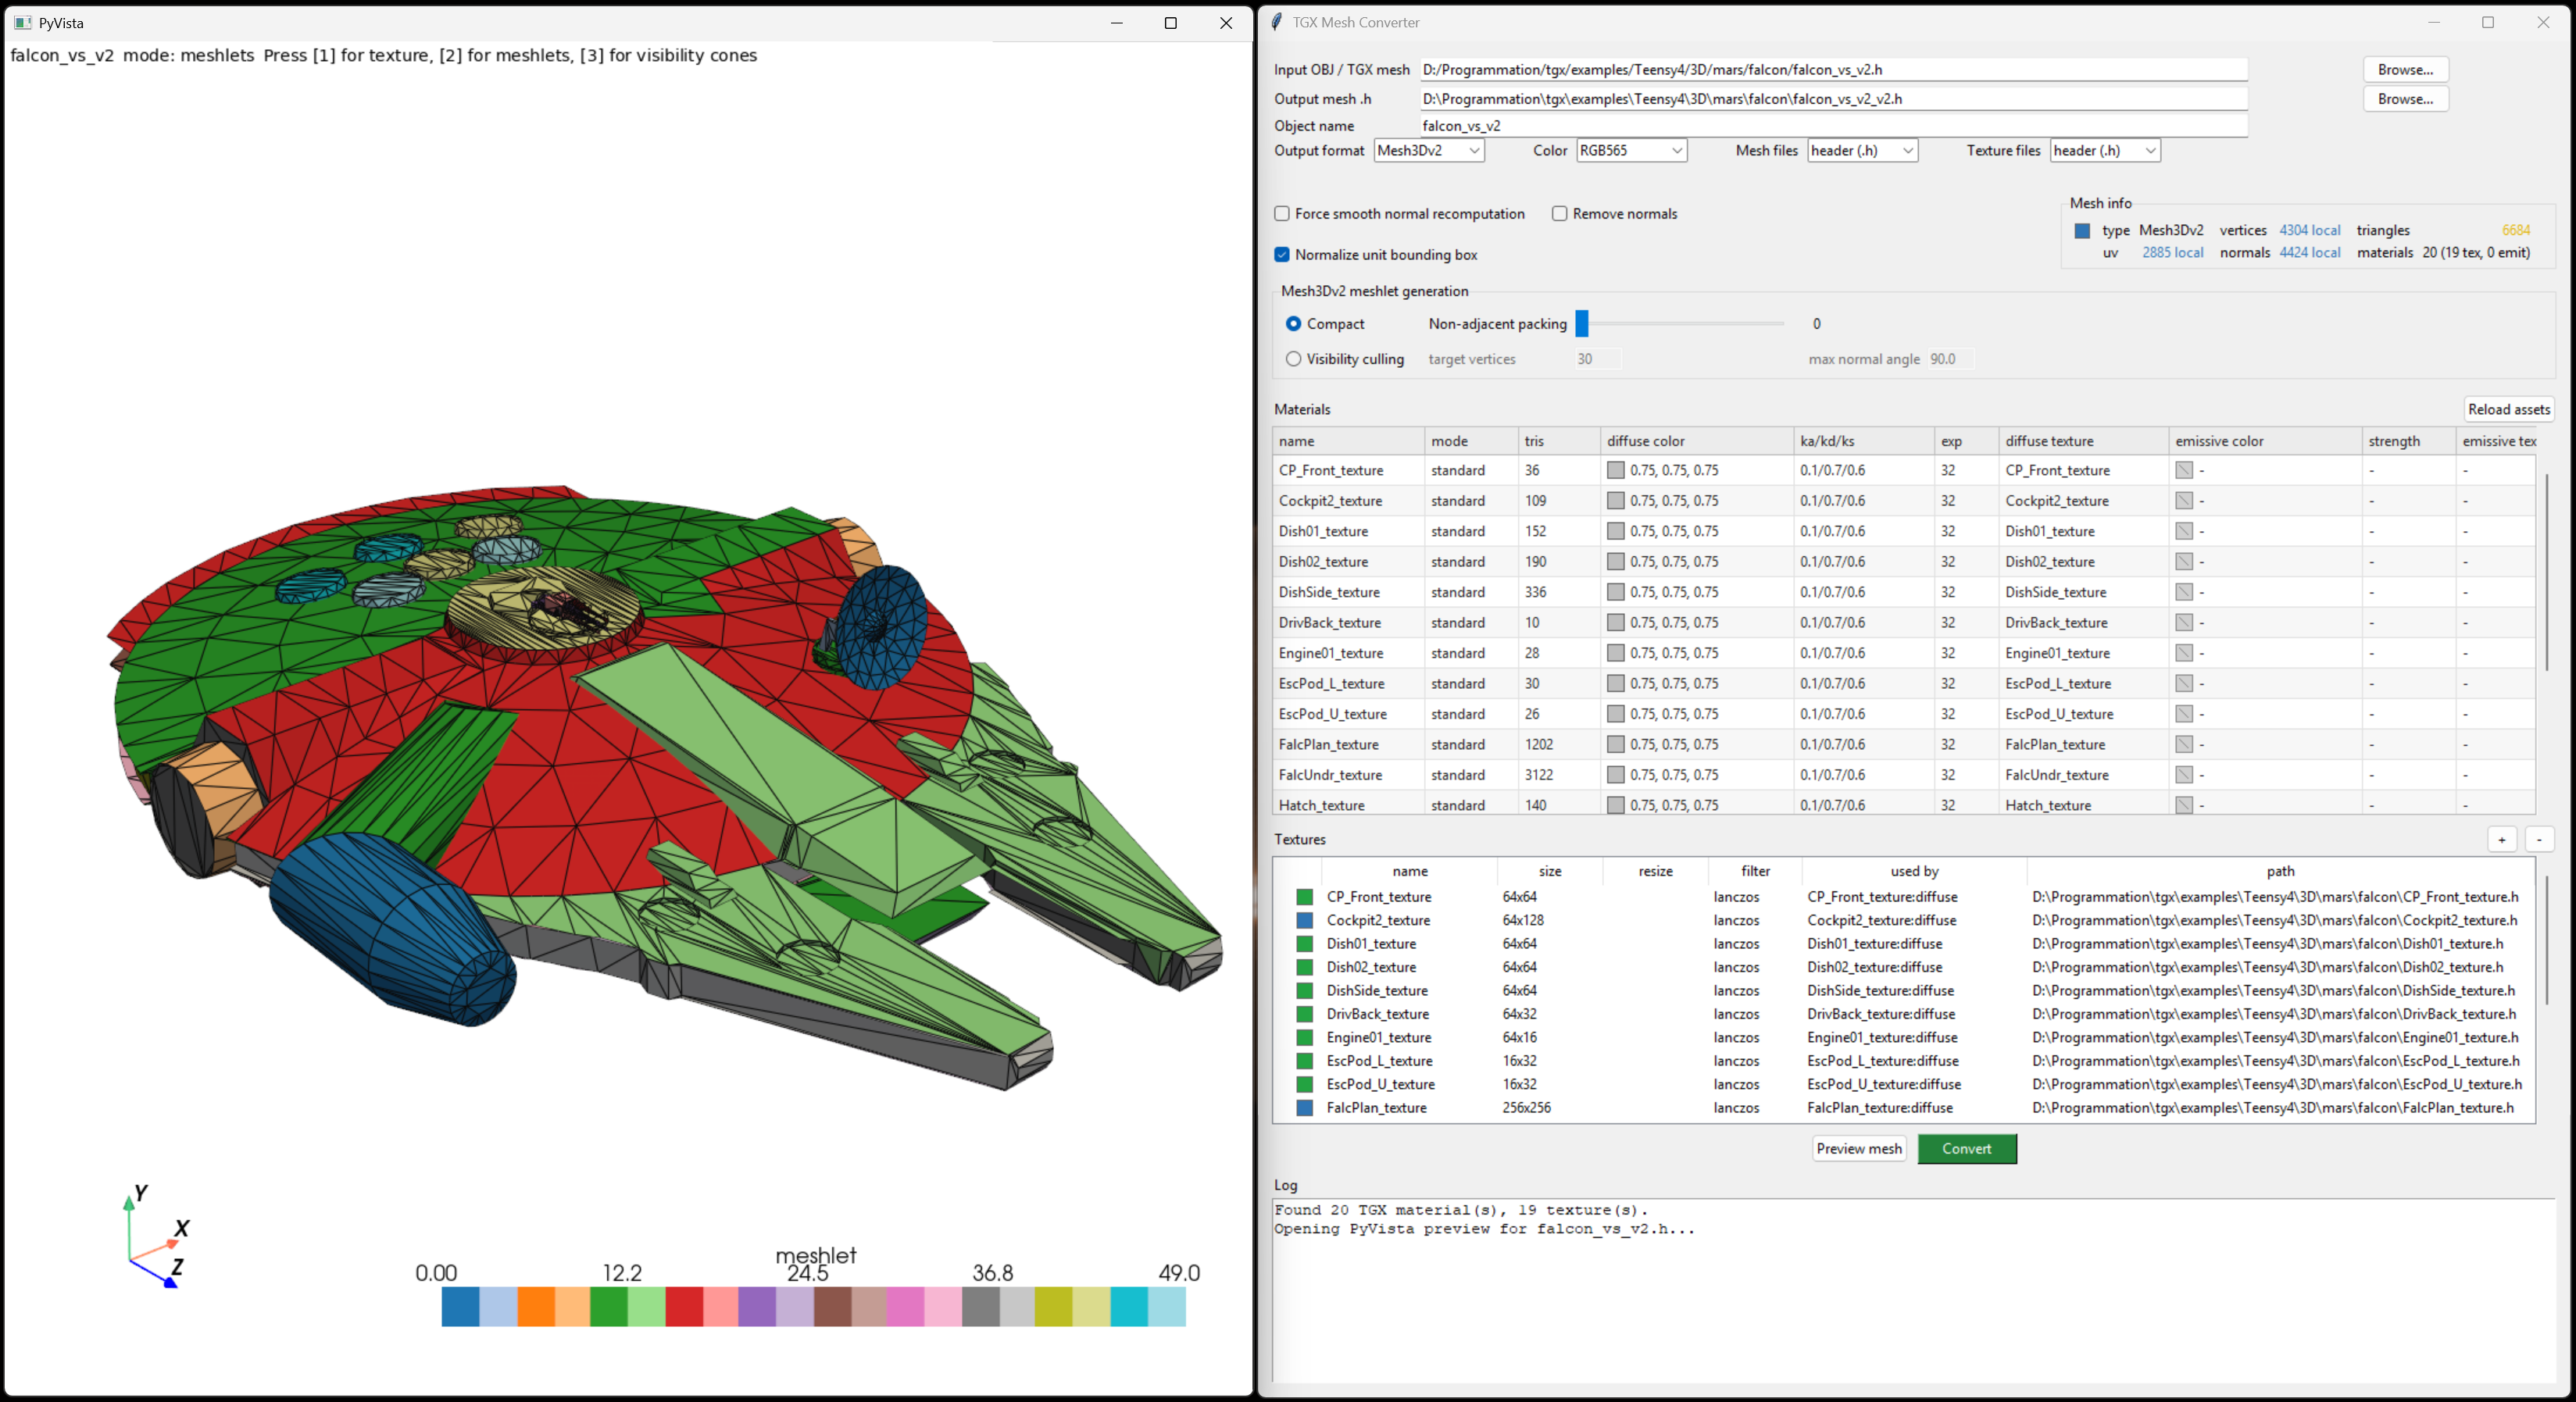Click the 'size' column header in Textures table
Screen dimensions: 2576x1402
pyautogui.click(x=1550, y=871)
